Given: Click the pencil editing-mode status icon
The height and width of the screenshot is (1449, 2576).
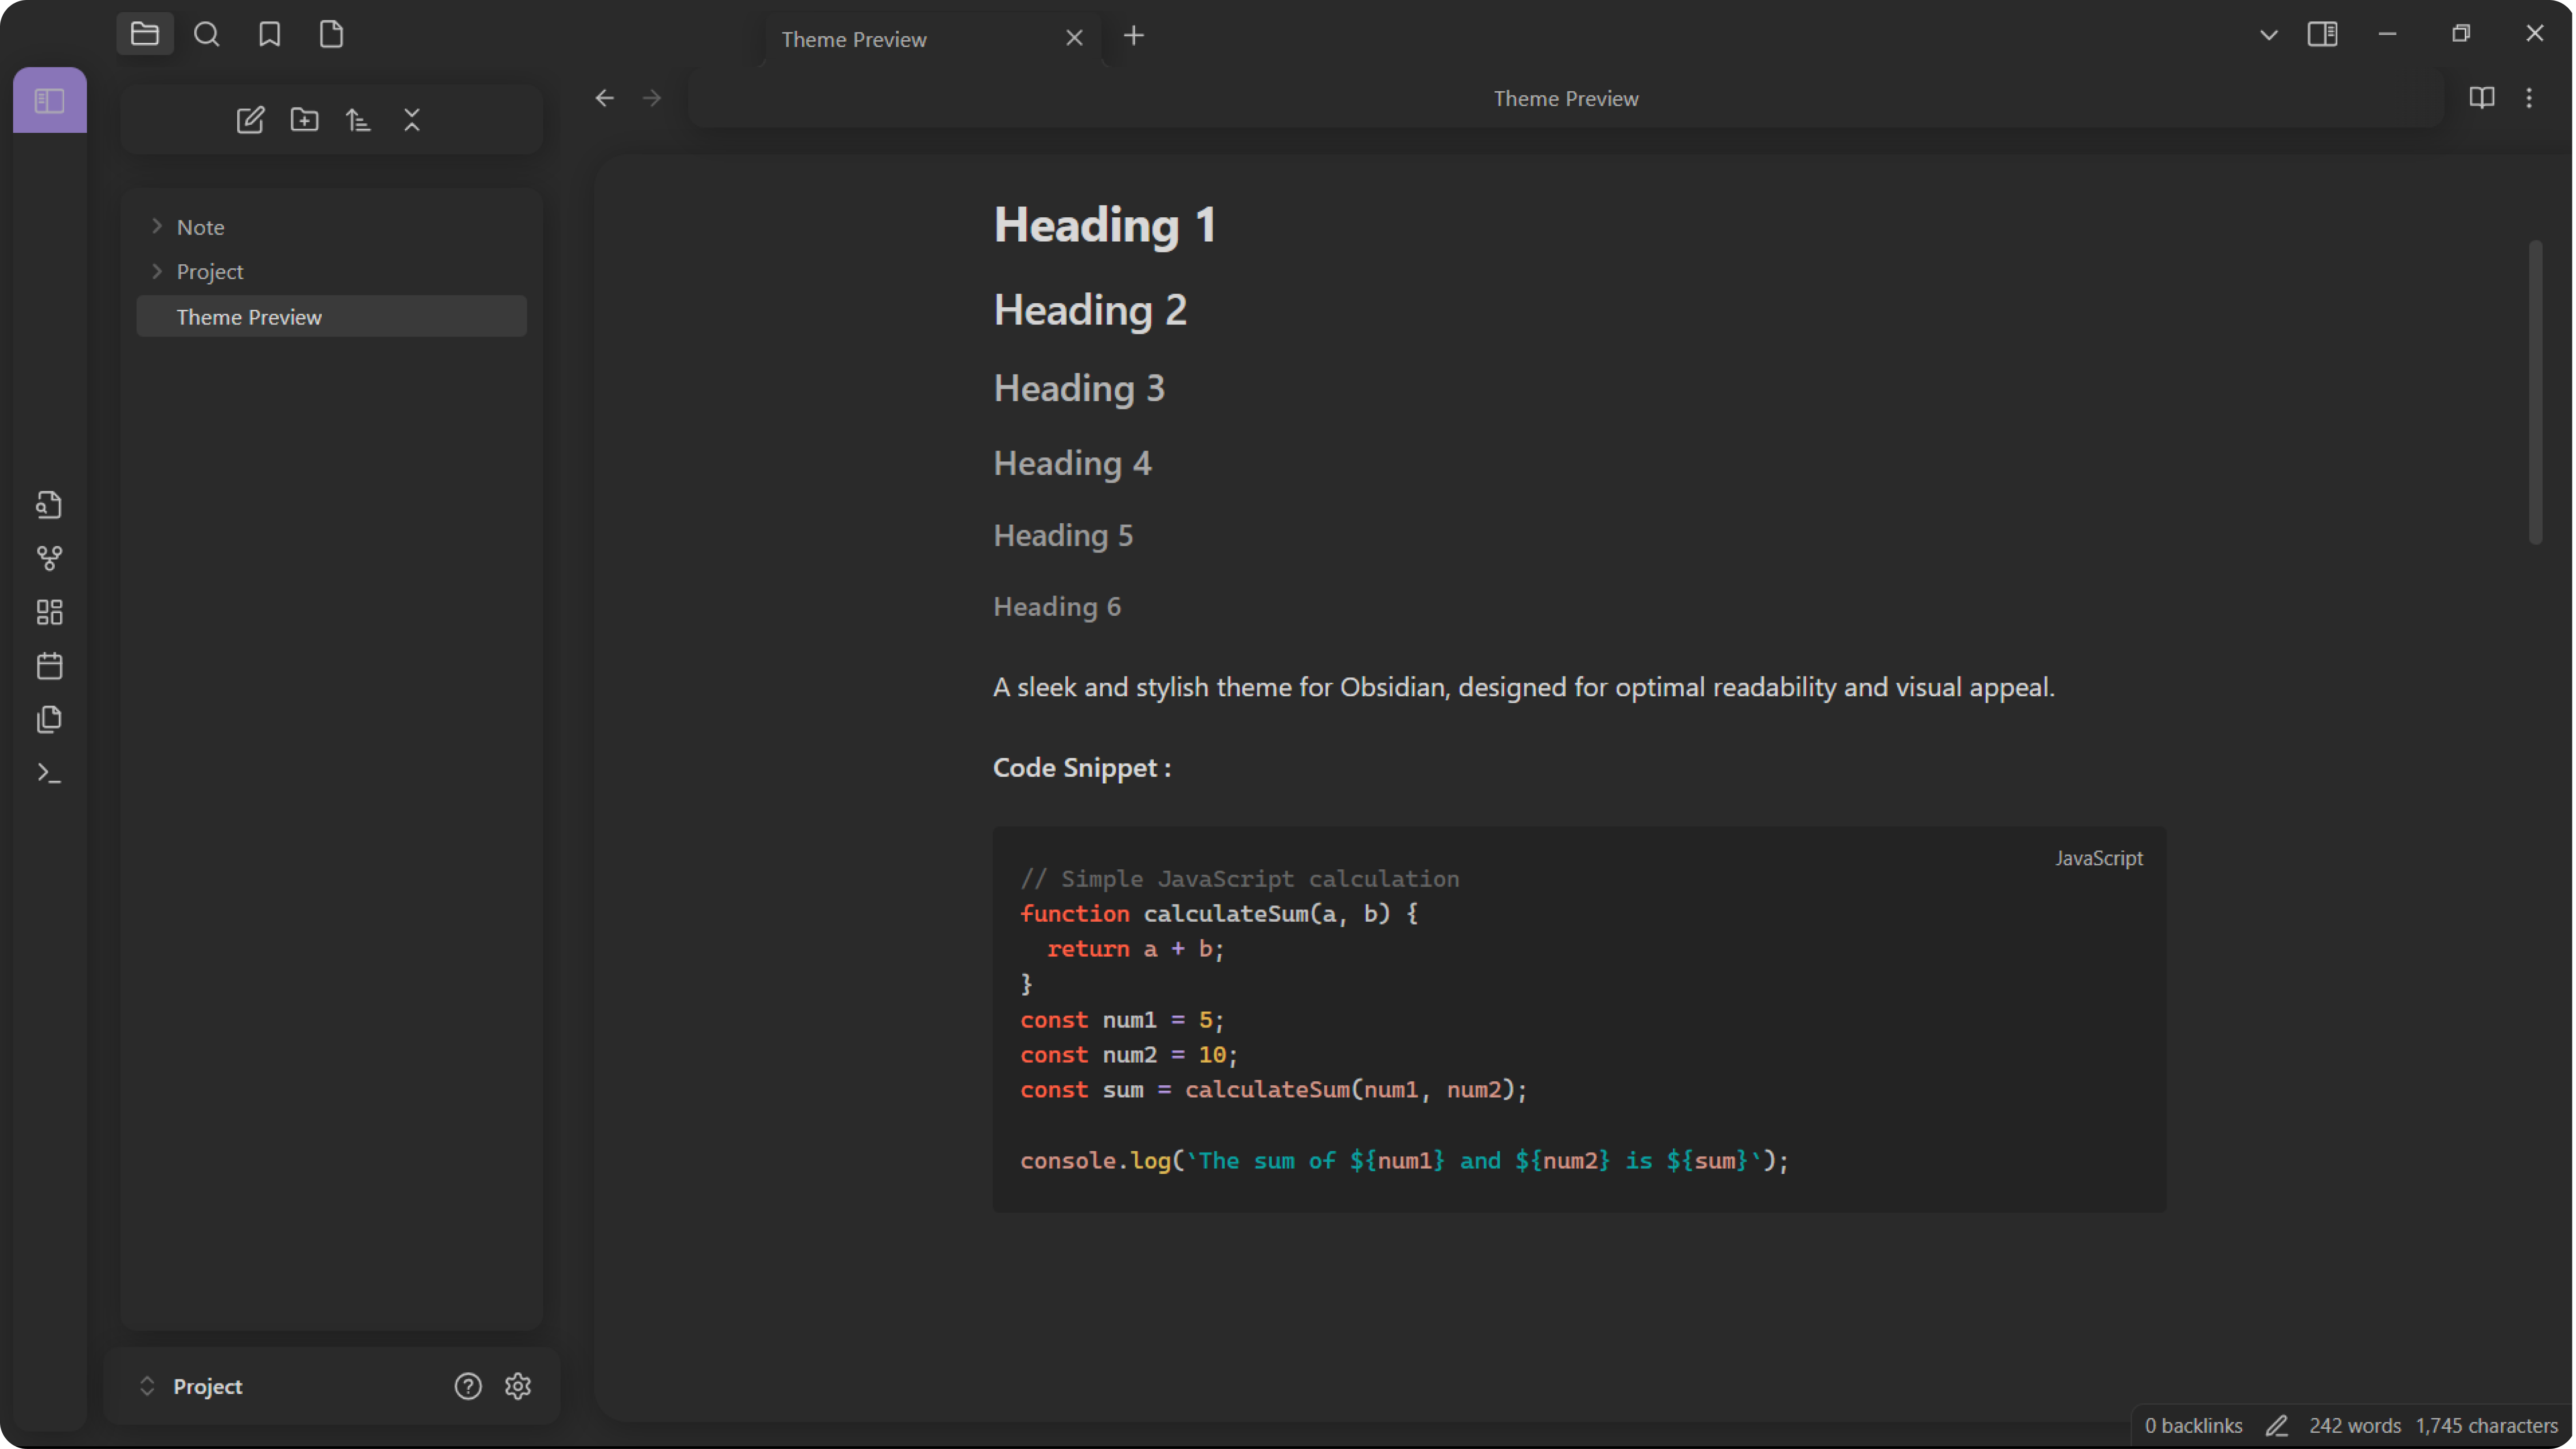Looking at the screenshot, I should [2277, 1426].
